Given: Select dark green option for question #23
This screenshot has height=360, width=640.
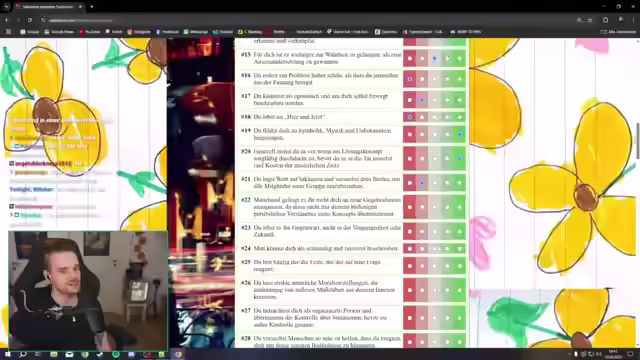Looking at the screenshot, I should pyautogui.click(x=460, y=231).
